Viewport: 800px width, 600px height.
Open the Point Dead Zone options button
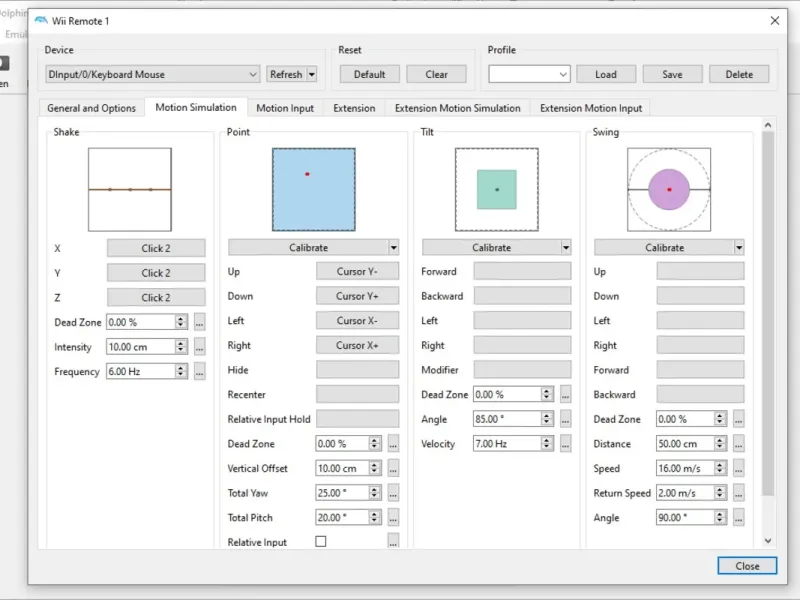click(393, 444)
